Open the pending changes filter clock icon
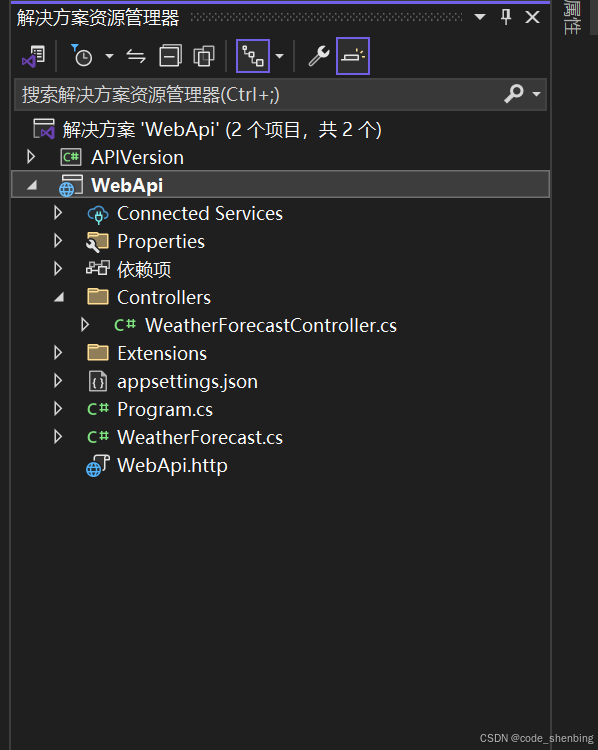Image resolution: width=598 pixels, height=750 pixels. [x=82, y=56]
